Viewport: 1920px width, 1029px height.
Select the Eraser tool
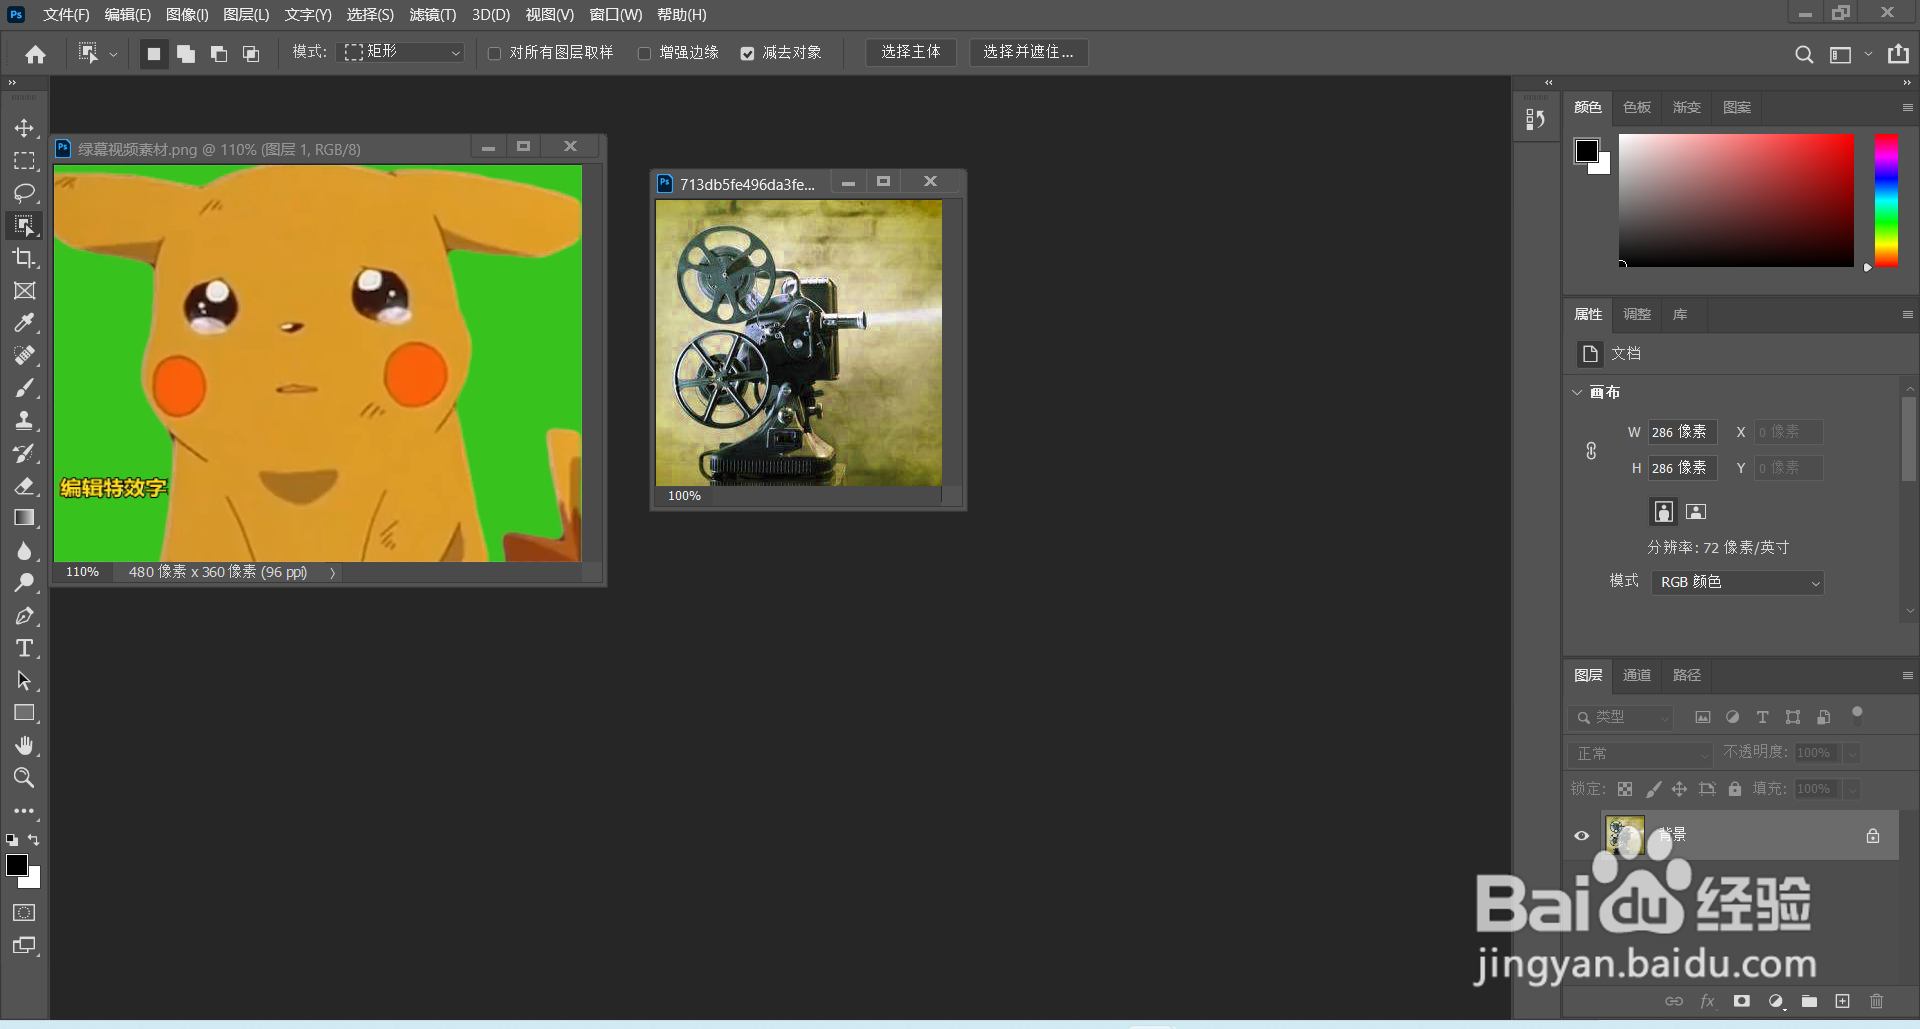24,486
